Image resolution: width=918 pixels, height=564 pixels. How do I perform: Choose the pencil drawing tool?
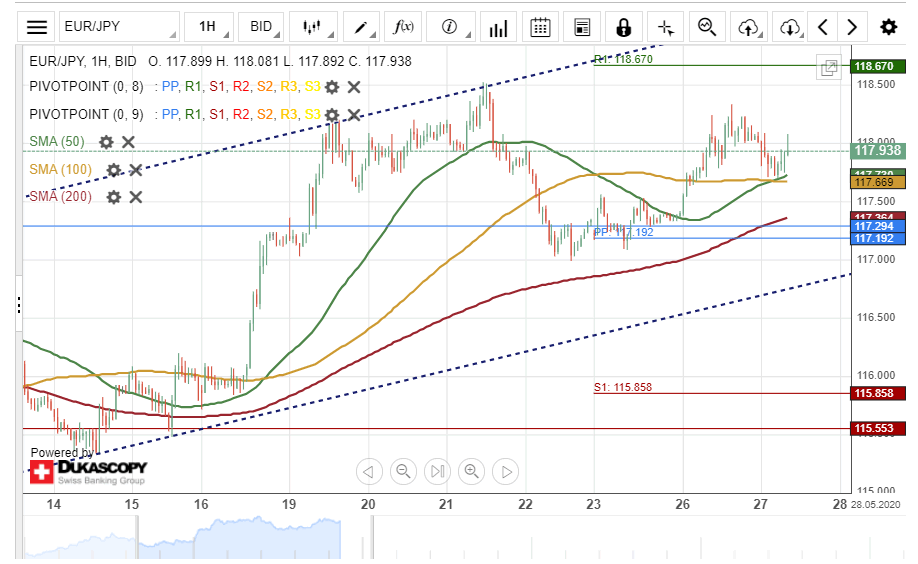click(x=360, y=27)
